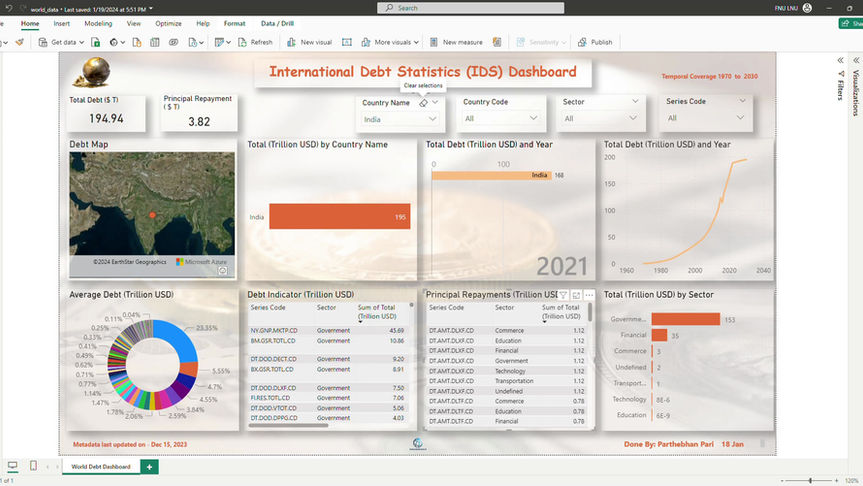Click the search box in title bar
This screenshot has width=863, height=486.
point(471,8)
